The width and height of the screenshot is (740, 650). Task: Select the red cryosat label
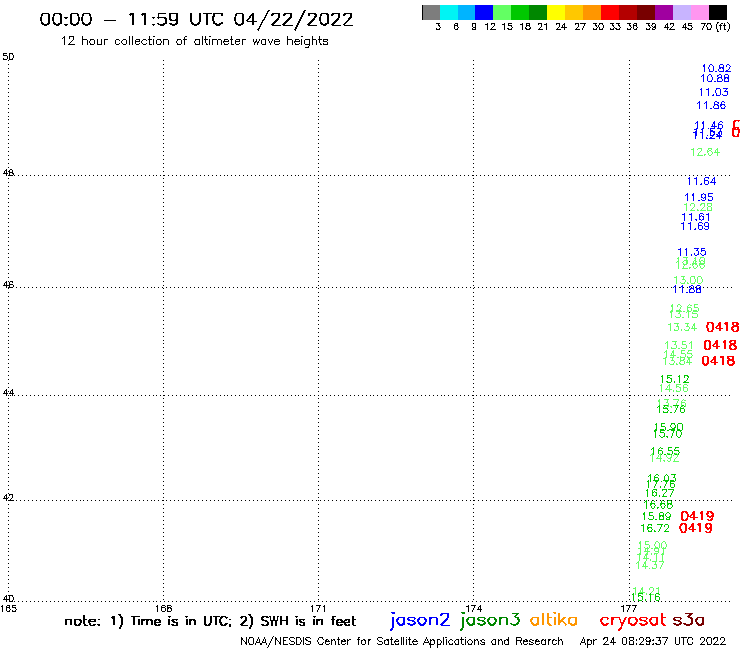pyautogui.click(x=633, y=620)
